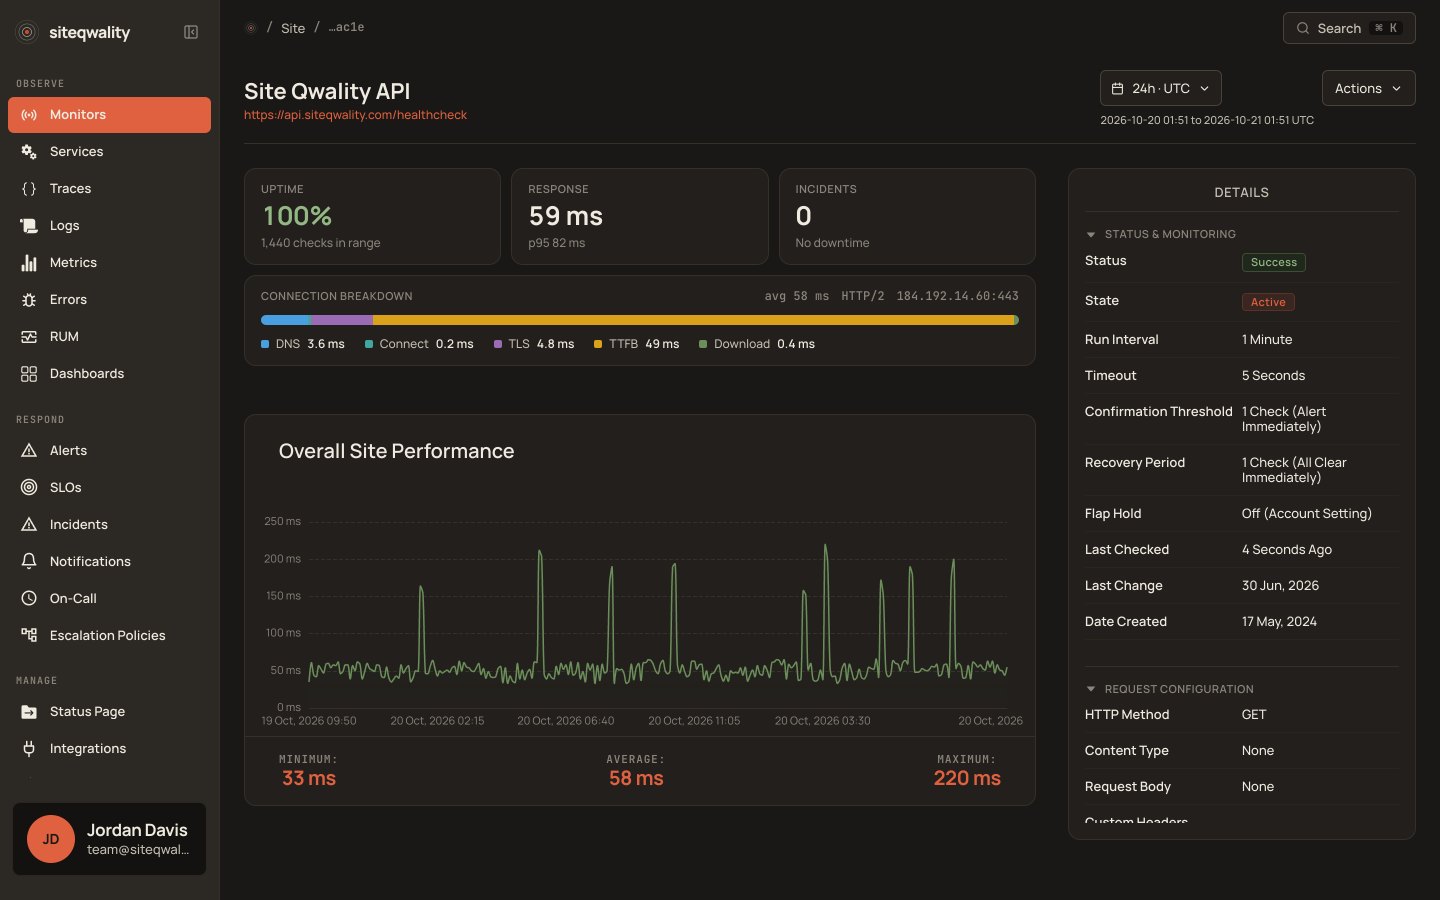Click the Dashboards grid icon

(29, 373)
